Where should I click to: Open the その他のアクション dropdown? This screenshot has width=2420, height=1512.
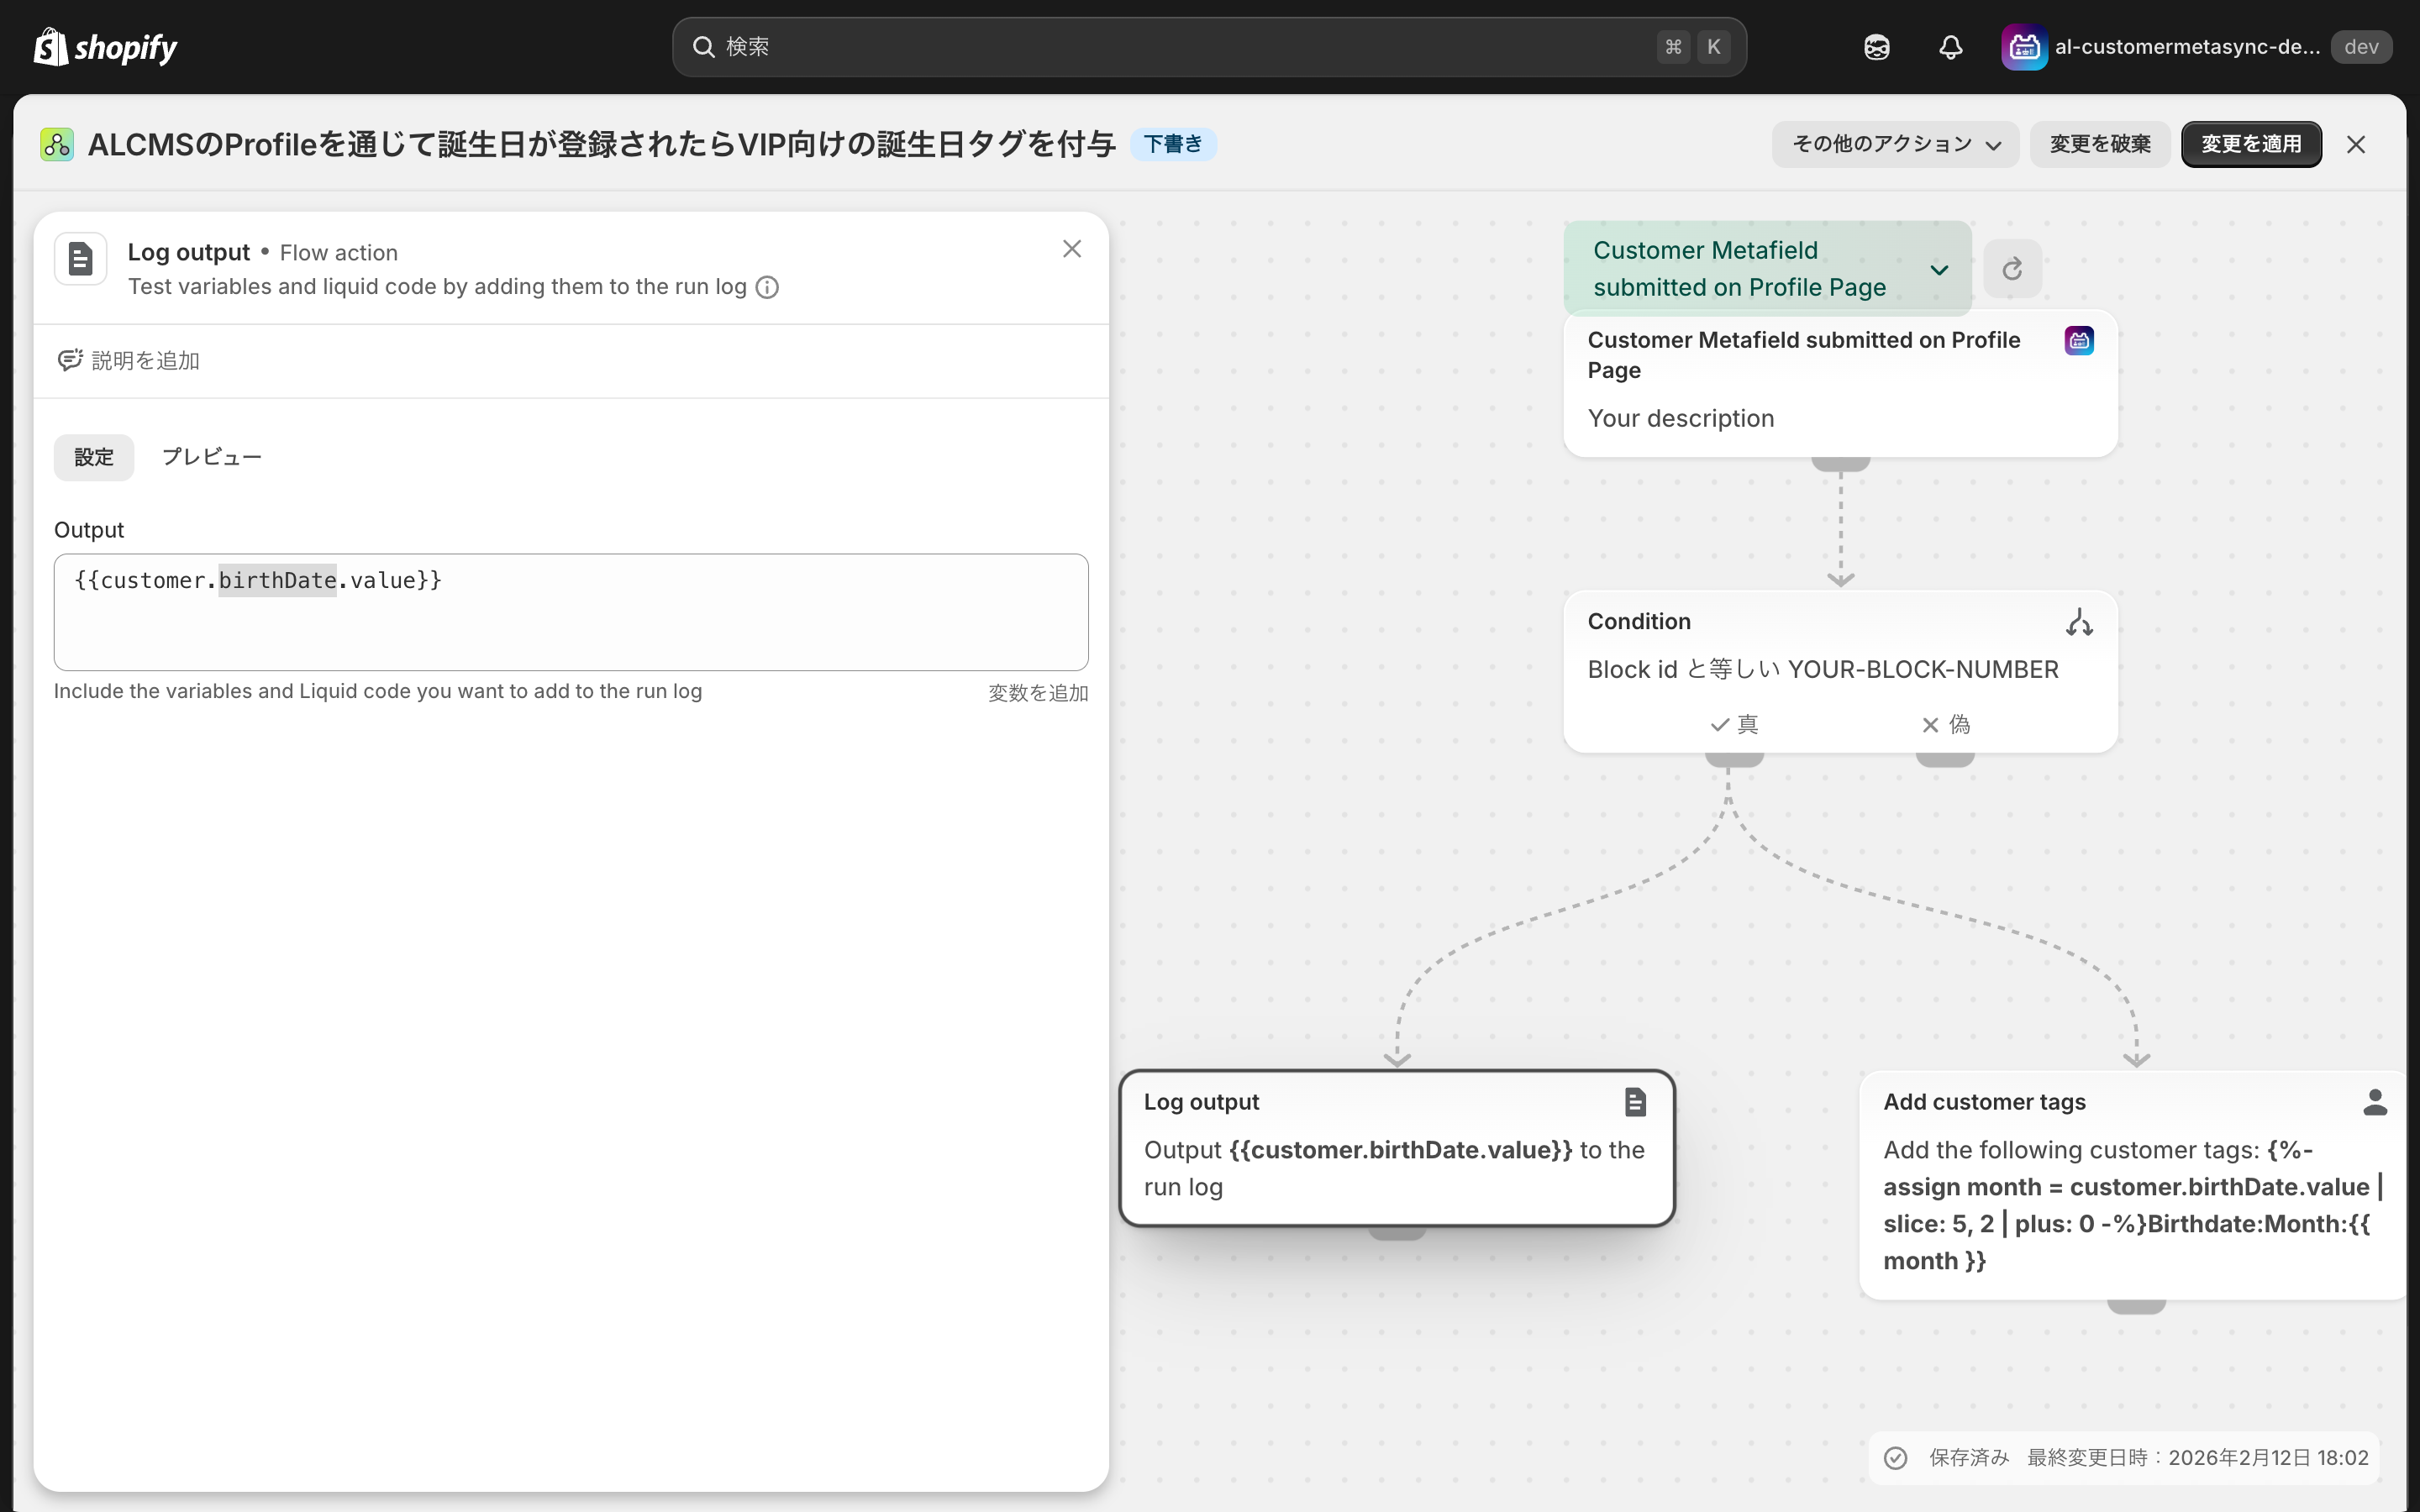point(1893,144)
